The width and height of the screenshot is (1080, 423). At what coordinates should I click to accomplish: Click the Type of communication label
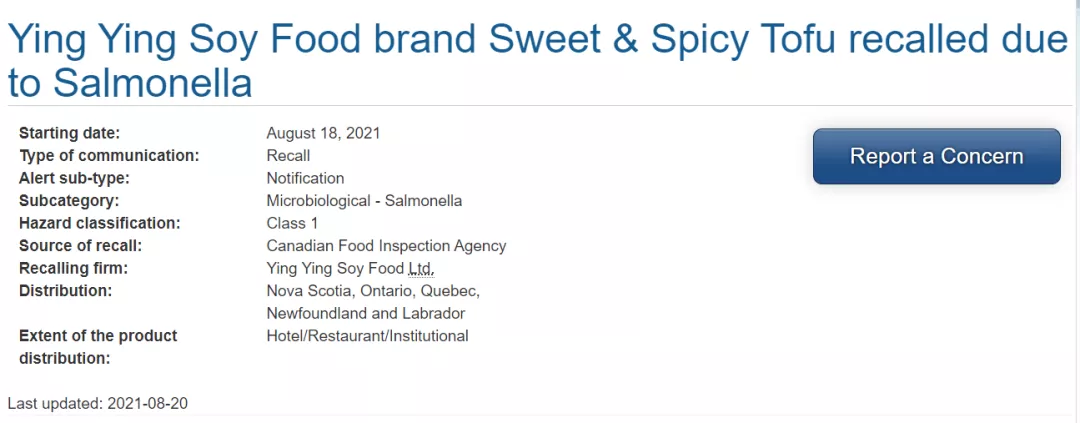tap(109, 156)
